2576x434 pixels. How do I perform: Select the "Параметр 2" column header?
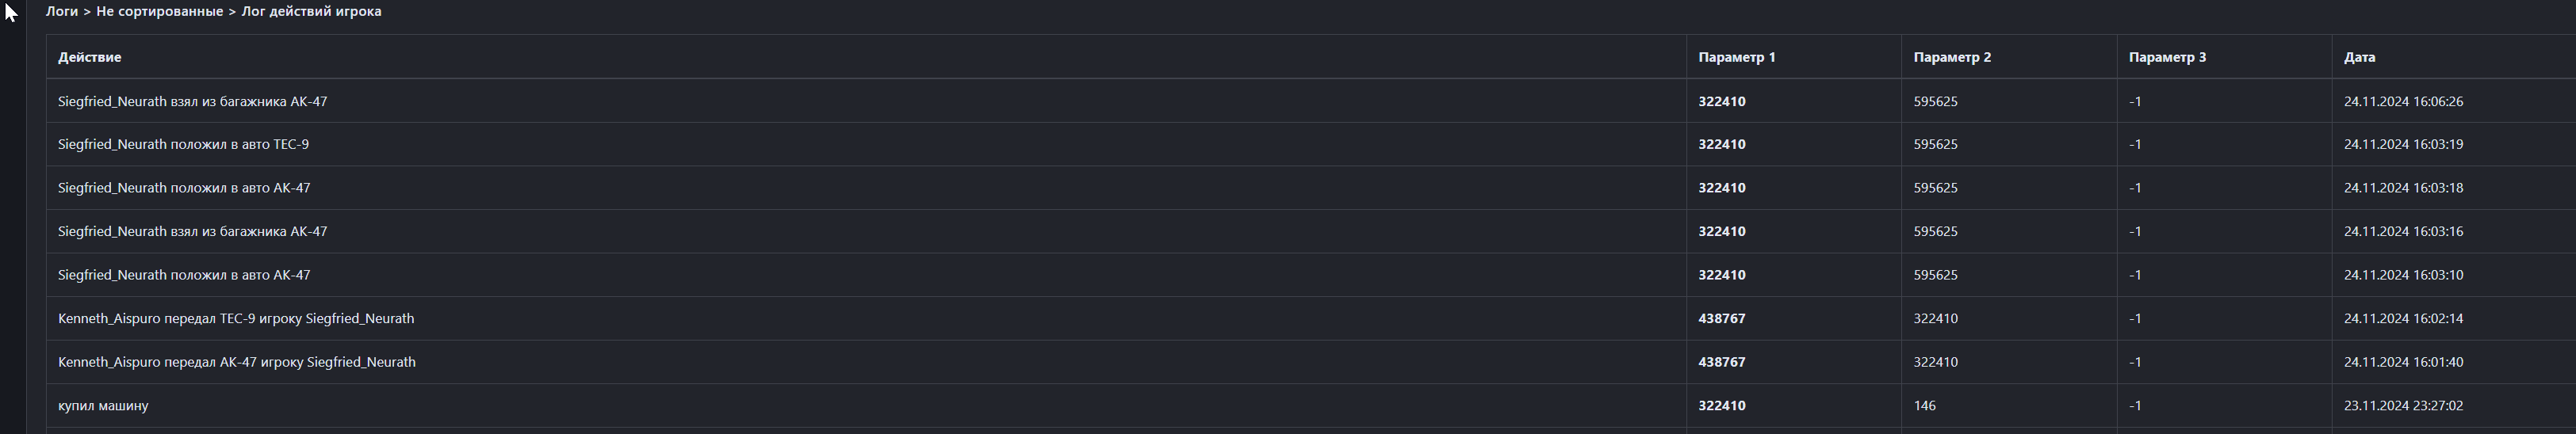1951,57
